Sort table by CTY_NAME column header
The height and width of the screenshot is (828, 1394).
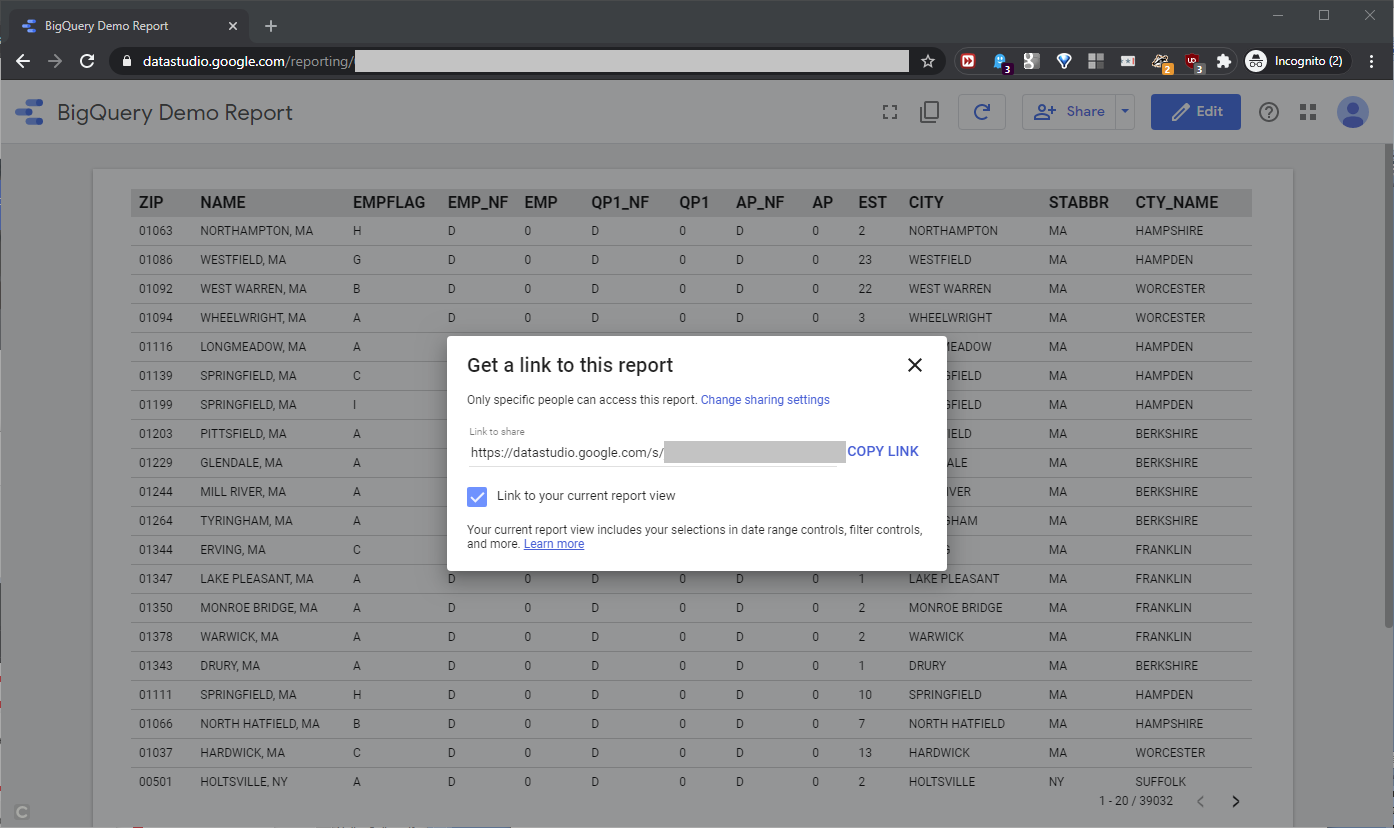tap(1177, 202)
